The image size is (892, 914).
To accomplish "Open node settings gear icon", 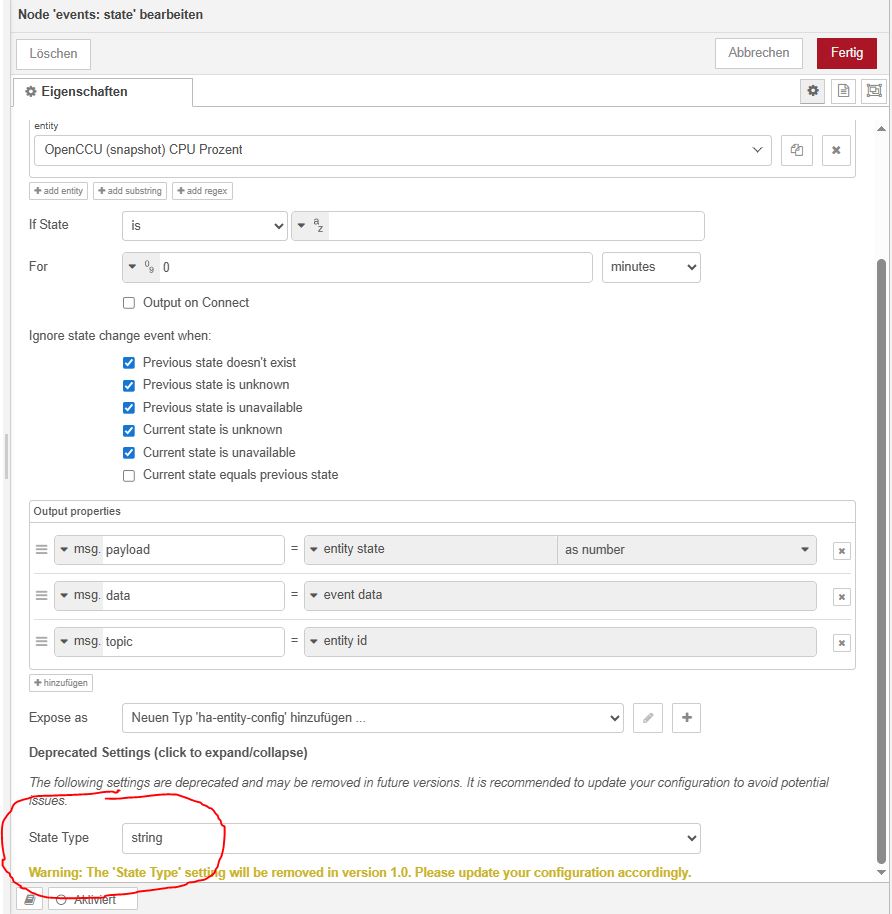I will 813,91.
